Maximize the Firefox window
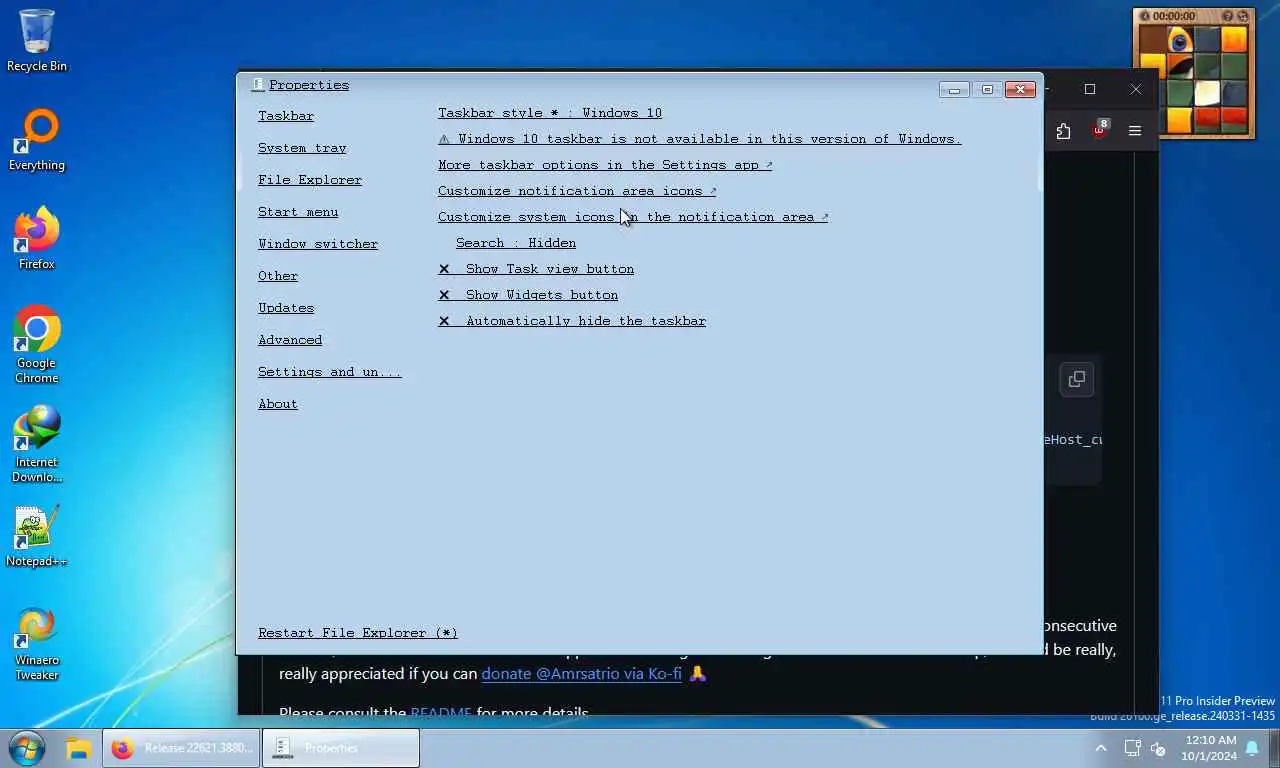The height and width of the screenshot is (768, 1280). click(1090, 89)
